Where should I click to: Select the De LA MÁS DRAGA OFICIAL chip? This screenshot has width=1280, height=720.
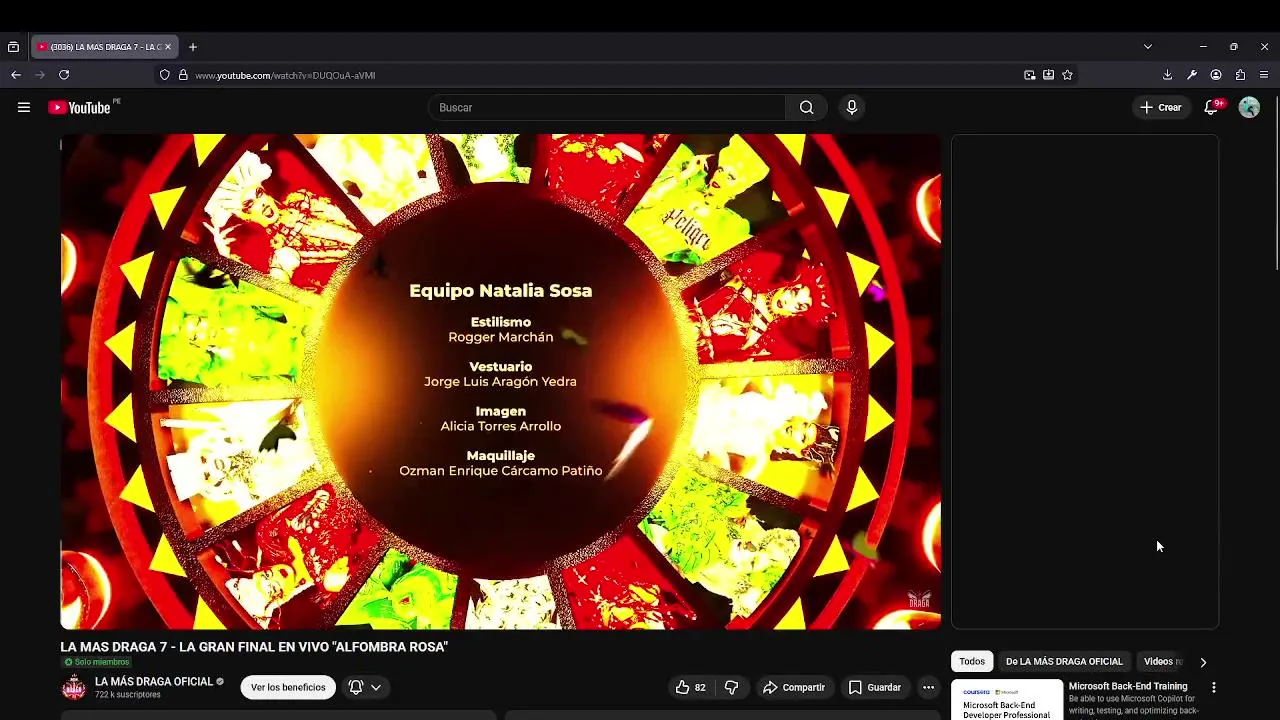click(1064, 661)
